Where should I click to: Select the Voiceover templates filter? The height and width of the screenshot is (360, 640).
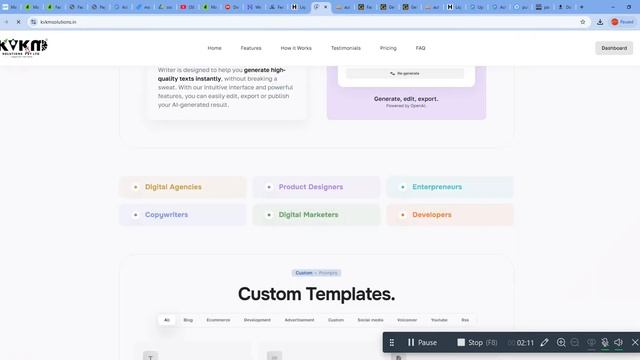coord(407,320)
